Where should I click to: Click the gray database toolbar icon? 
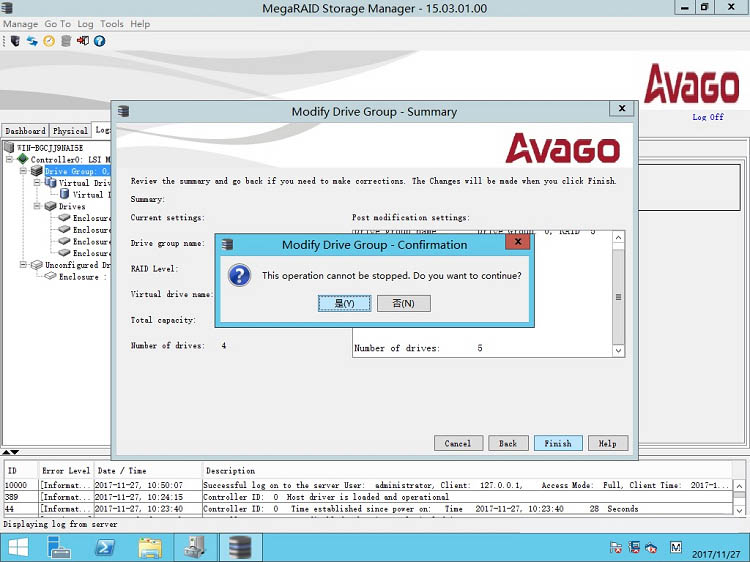tap(66, 41)
